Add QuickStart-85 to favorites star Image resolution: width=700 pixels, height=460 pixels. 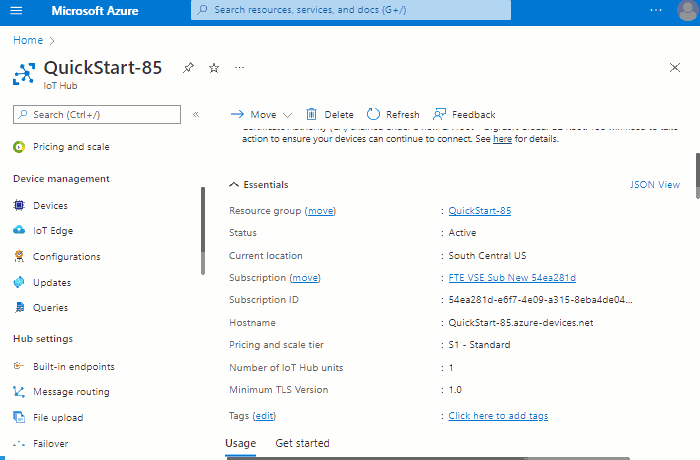[214, 68]
